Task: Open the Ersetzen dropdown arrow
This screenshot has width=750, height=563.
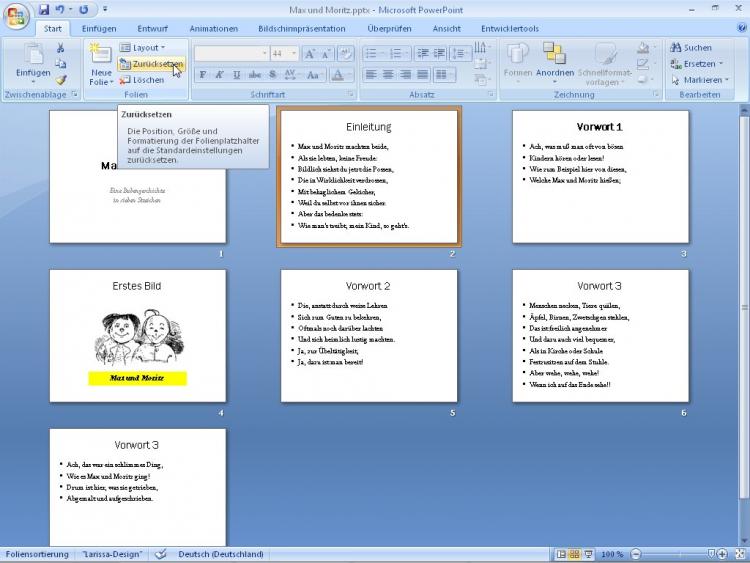Action: (x=721, y=64)
